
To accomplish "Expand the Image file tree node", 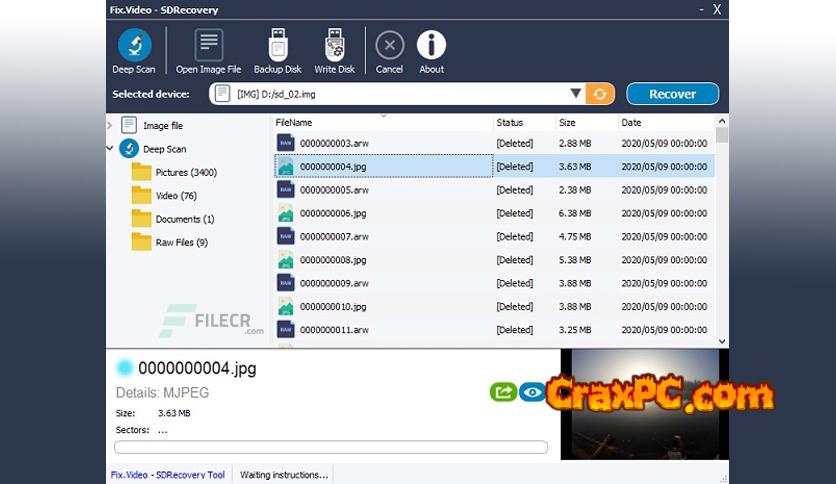I will pos(110,126).
